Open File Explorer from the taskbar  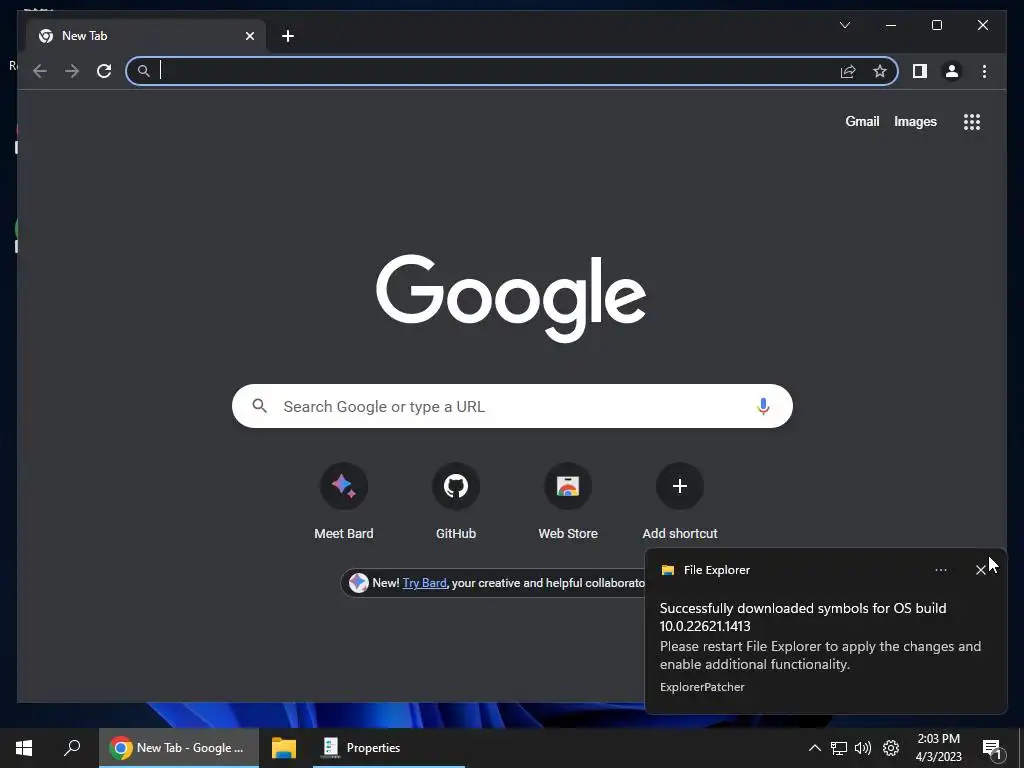point(284,748)
